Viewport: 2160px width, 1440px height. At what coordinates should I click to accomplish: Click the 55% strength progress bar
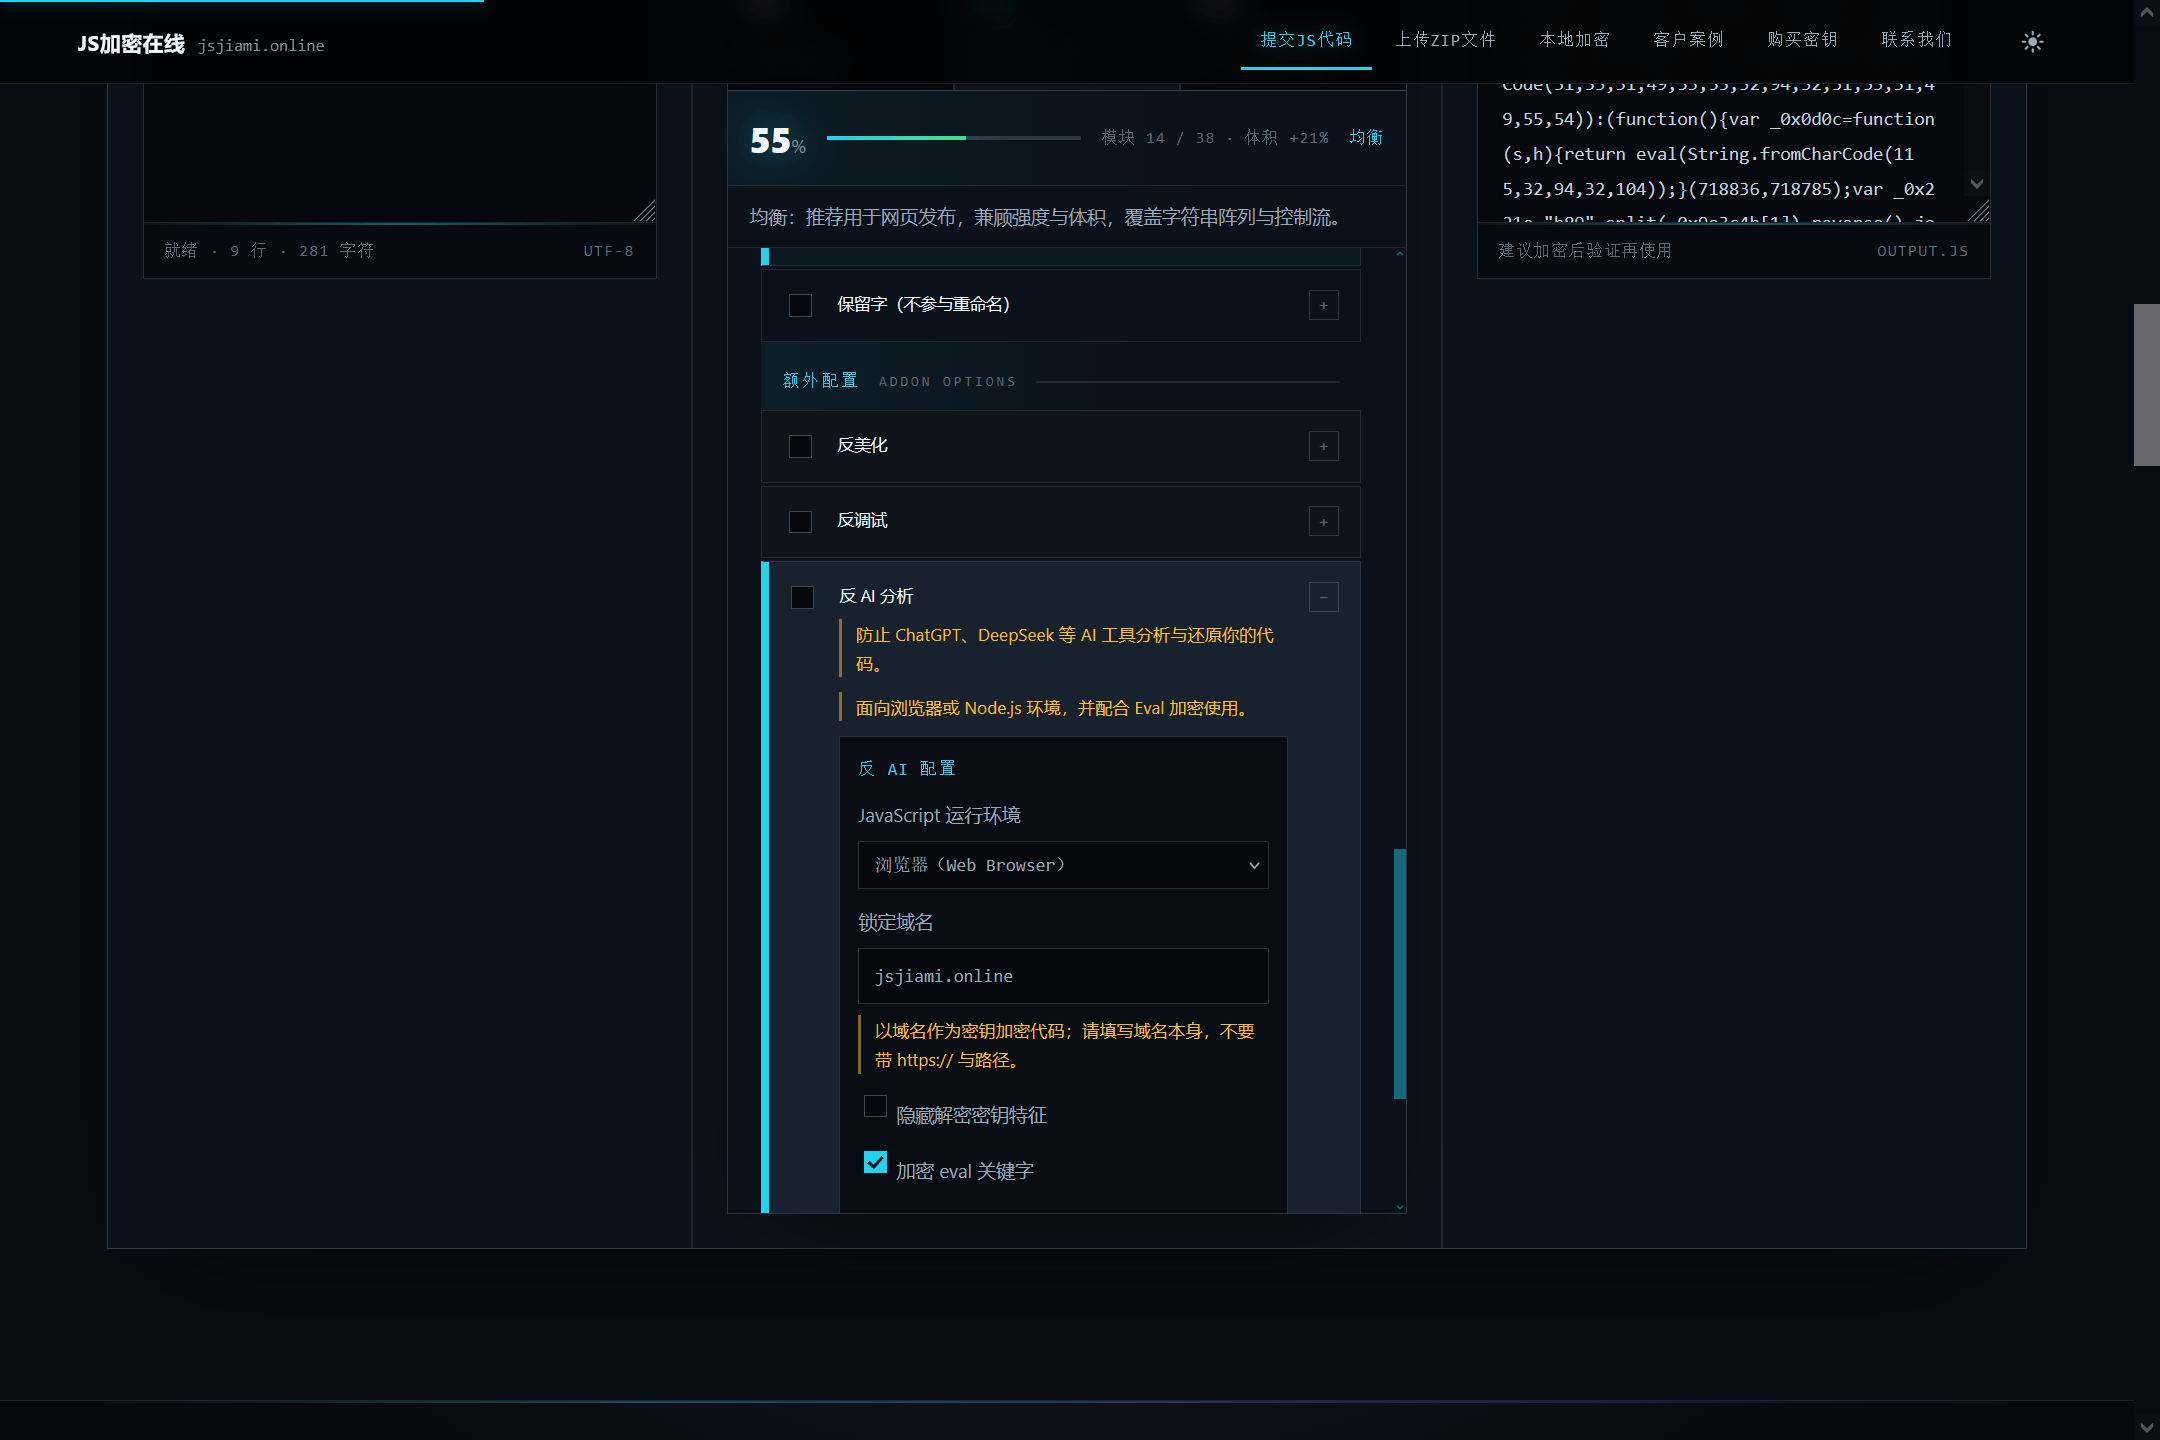click(x=953, y=138)
